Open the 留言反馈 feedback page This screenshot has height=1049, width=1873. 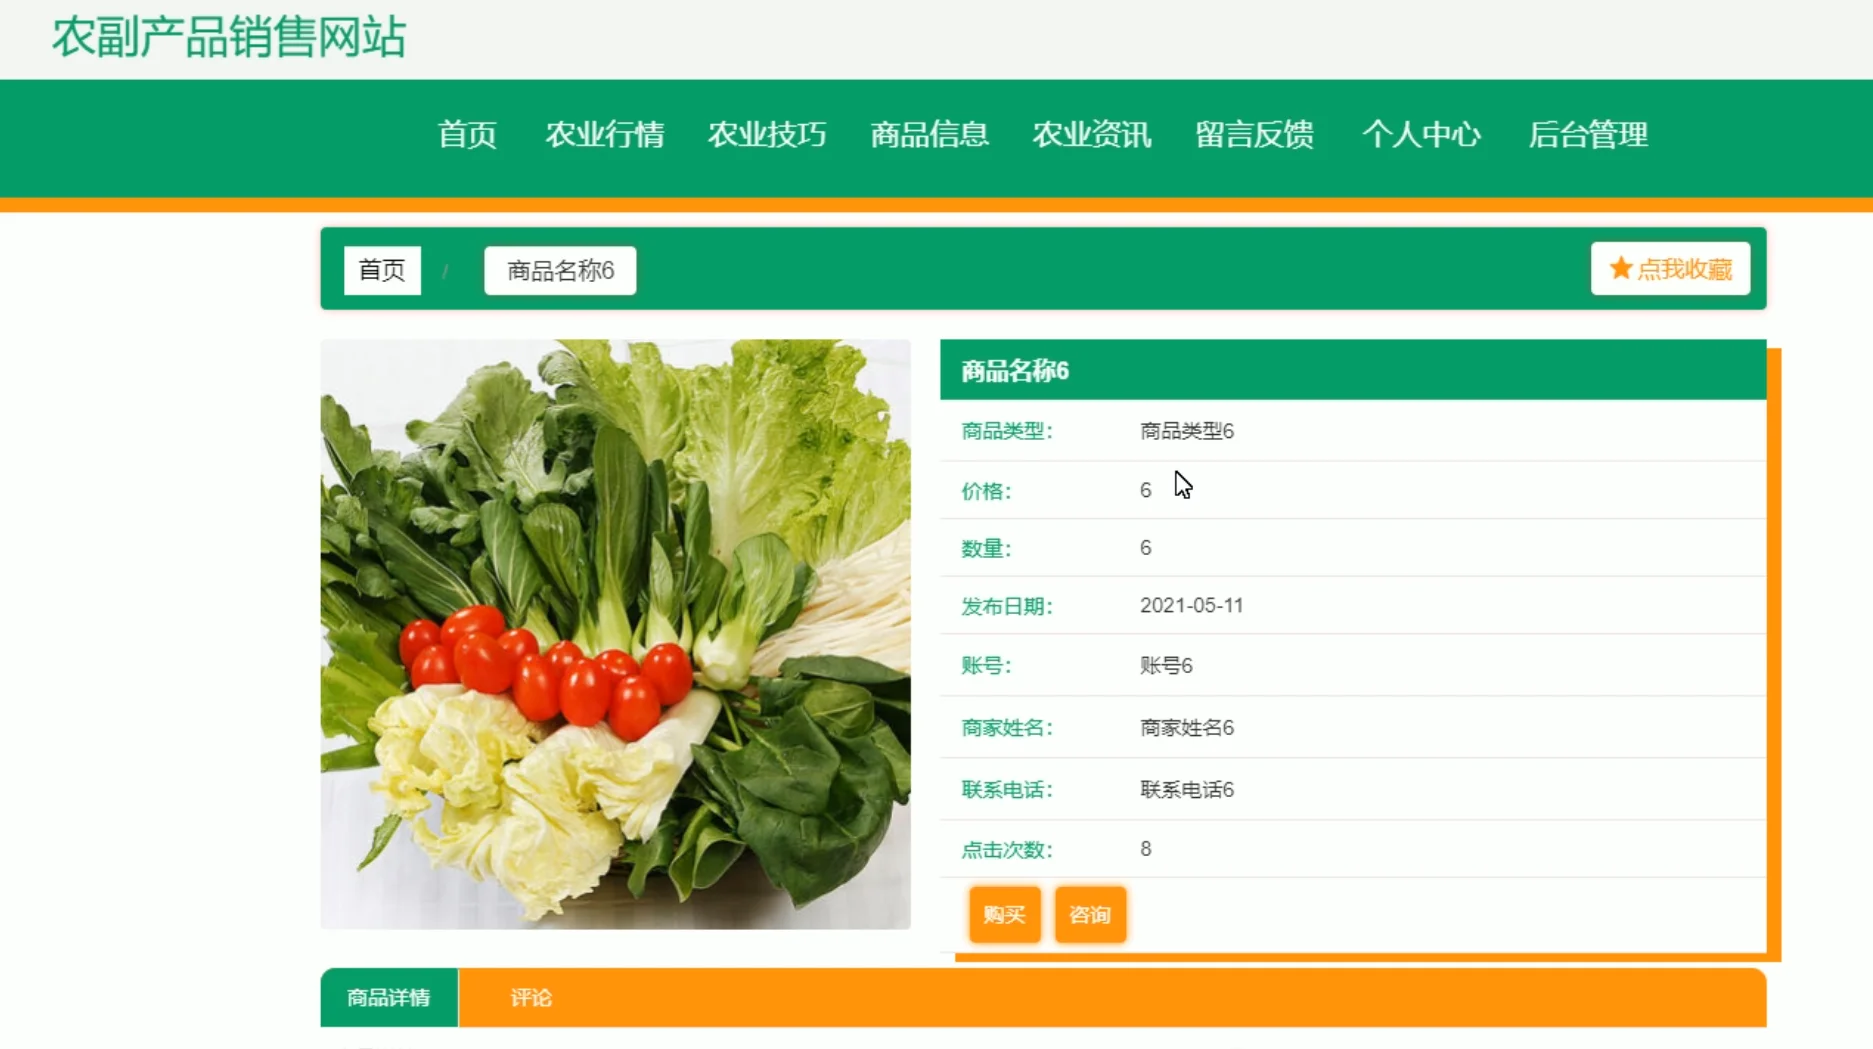point(1256,135)
